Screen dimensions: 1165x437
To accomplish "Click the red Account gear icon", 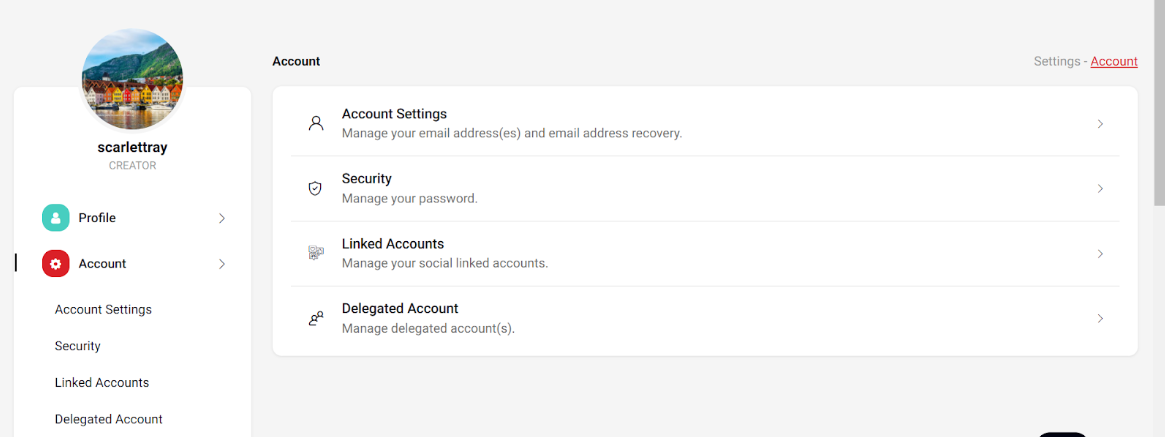I will (x=56, y=264).
